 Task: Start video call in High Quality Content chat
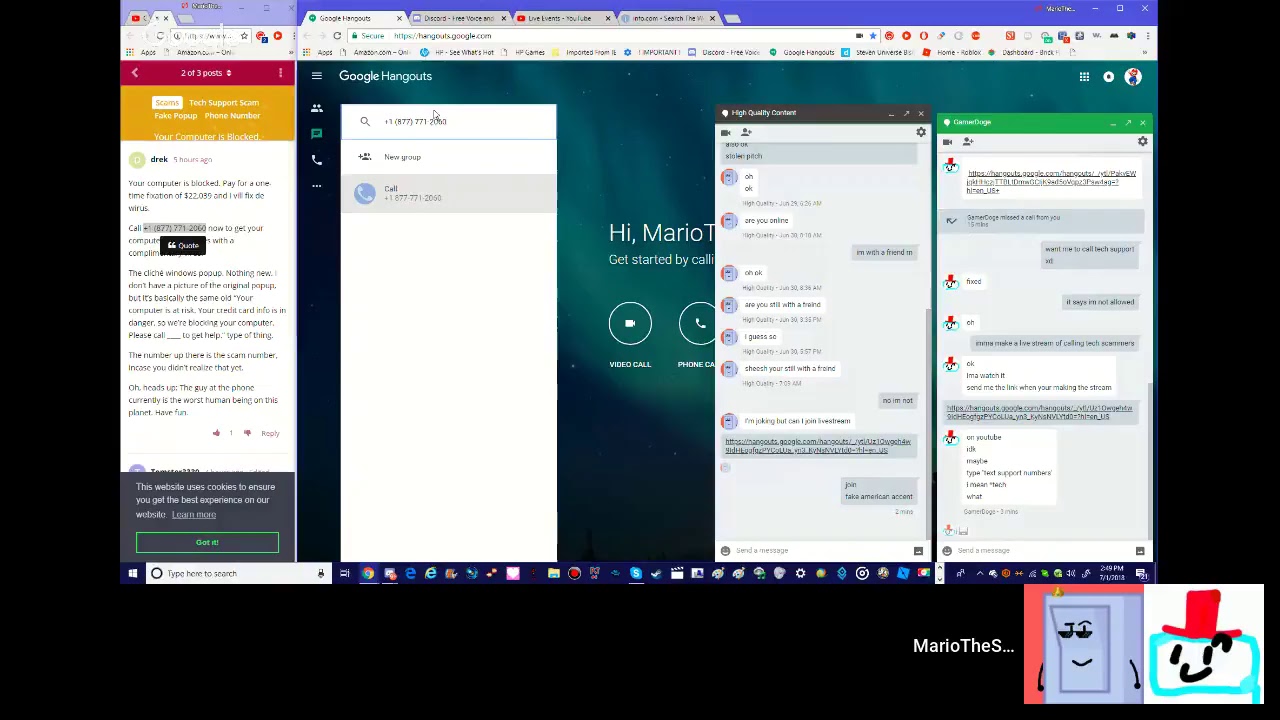pyautogui.click(x=726, y=132)
